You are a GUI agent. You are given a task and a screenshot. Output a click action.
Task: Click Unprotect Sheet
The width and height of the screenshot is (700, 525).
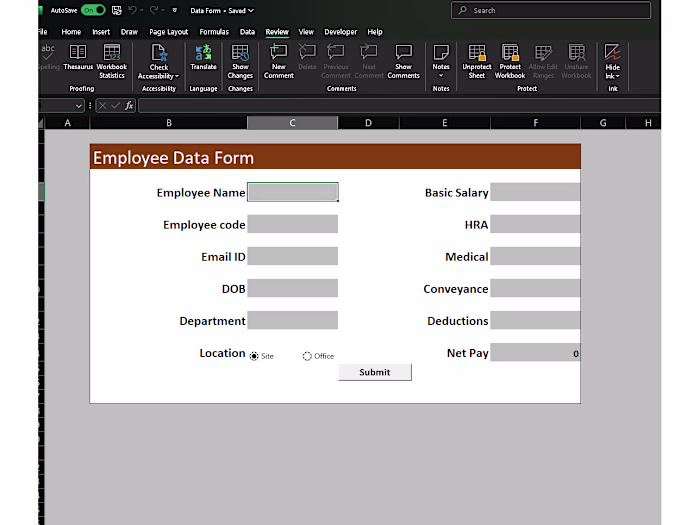pos(476,62)
